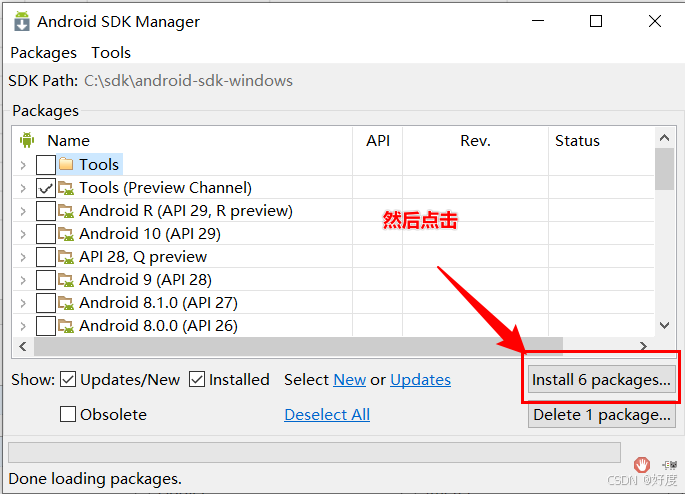Viewport: 685px width, 494px height.
Task: Expand the Android R (API 29, R preview) node
Action: tap(23, 211)
